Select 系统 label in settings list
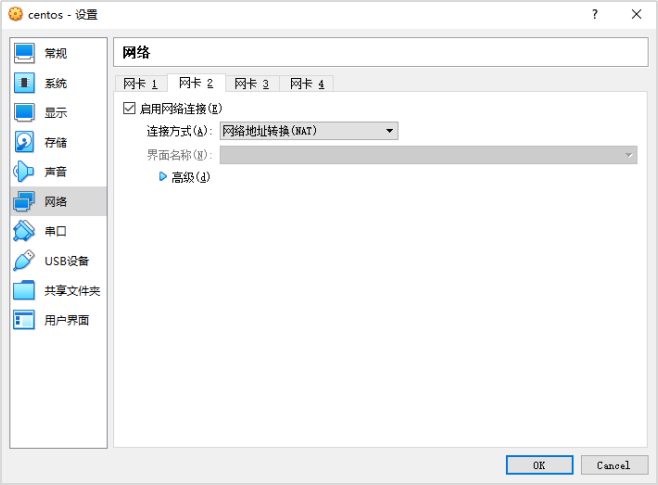Image resolution: width=658 pixels, height=485 pixels. [x=56, y=83]
